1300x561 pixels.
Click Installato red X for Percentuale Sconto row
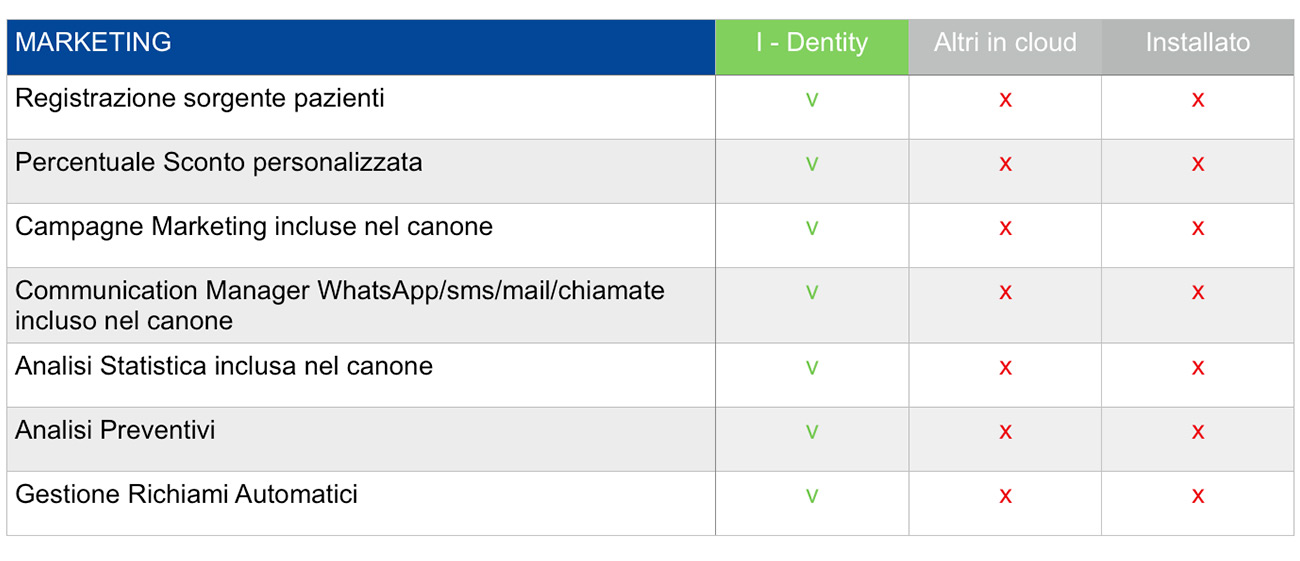point(1198,164)
